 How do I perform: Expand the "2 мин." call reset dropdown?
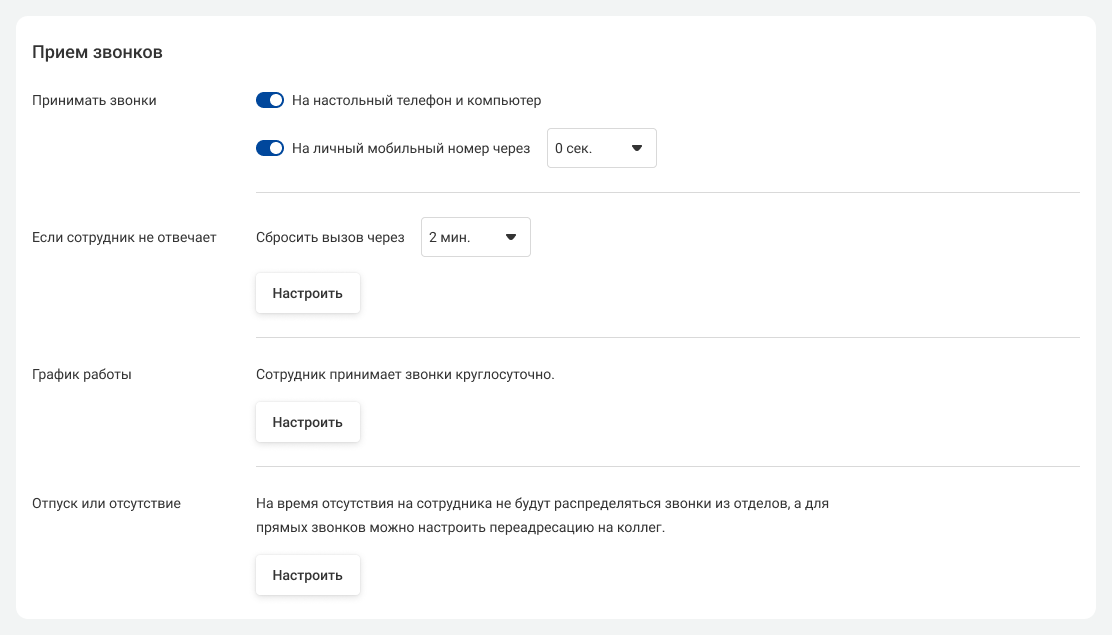click(x=475, y=237)
